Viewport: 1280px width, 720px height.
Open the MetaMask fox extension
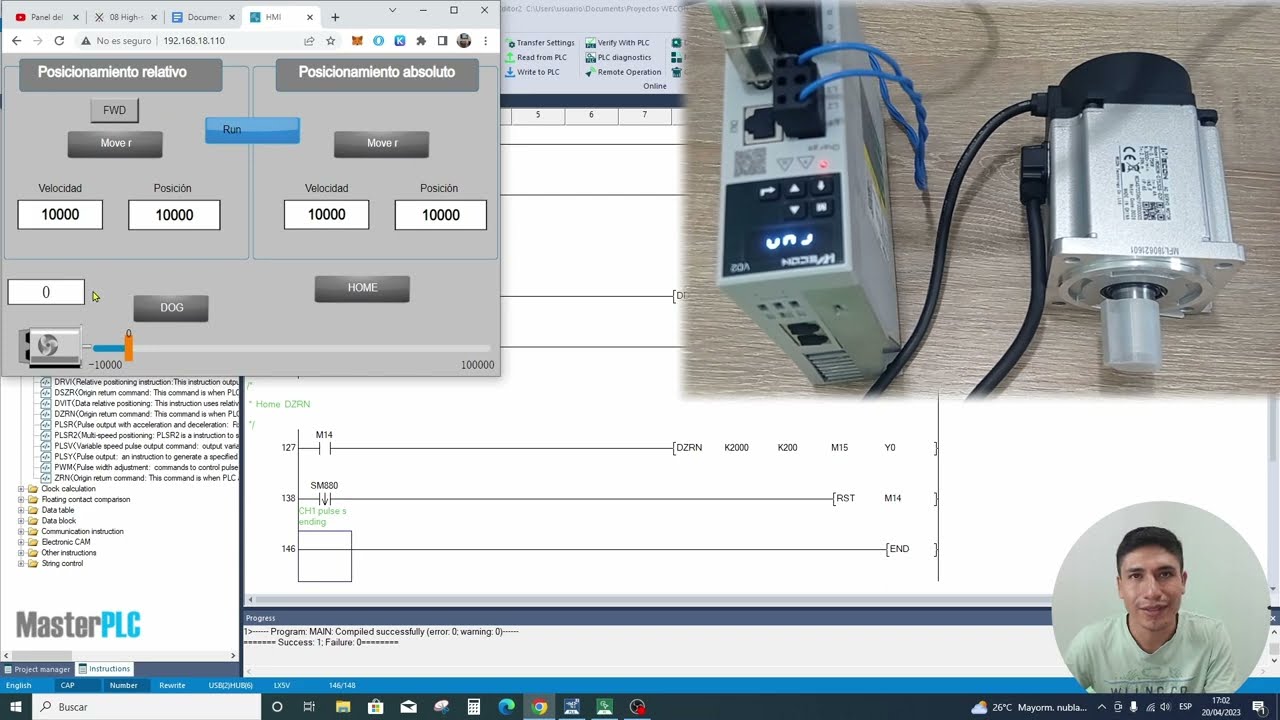(x=357, y=41)
